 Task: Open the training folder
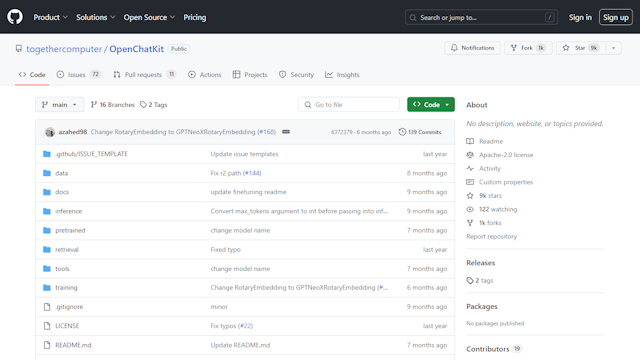[x=66, y=287]
